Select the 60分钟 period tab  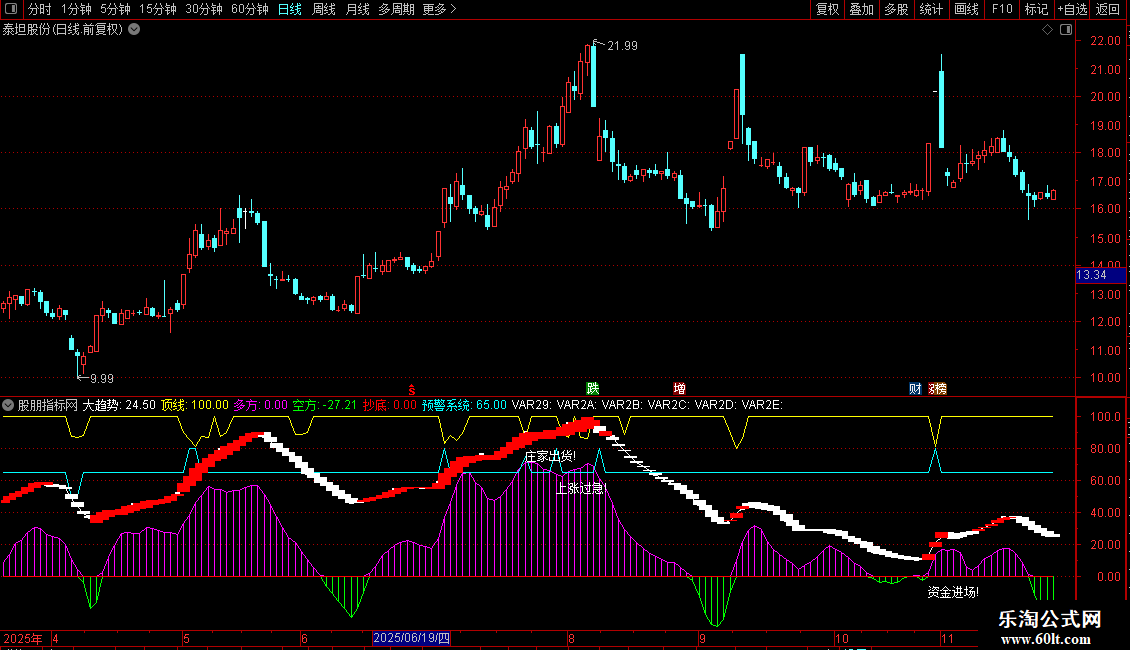pyautogui.click(x=249, y=10)
